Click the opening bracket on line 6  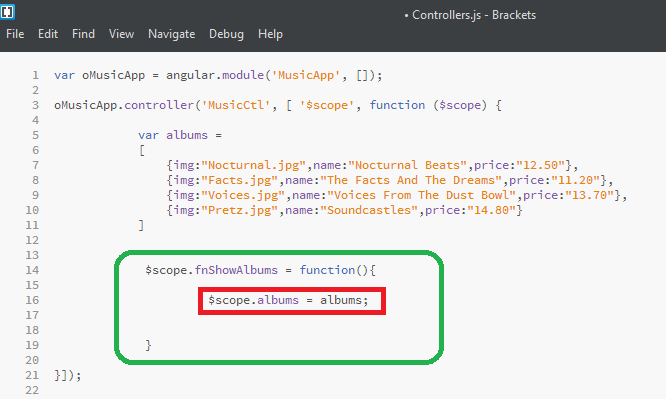[141, 150]
